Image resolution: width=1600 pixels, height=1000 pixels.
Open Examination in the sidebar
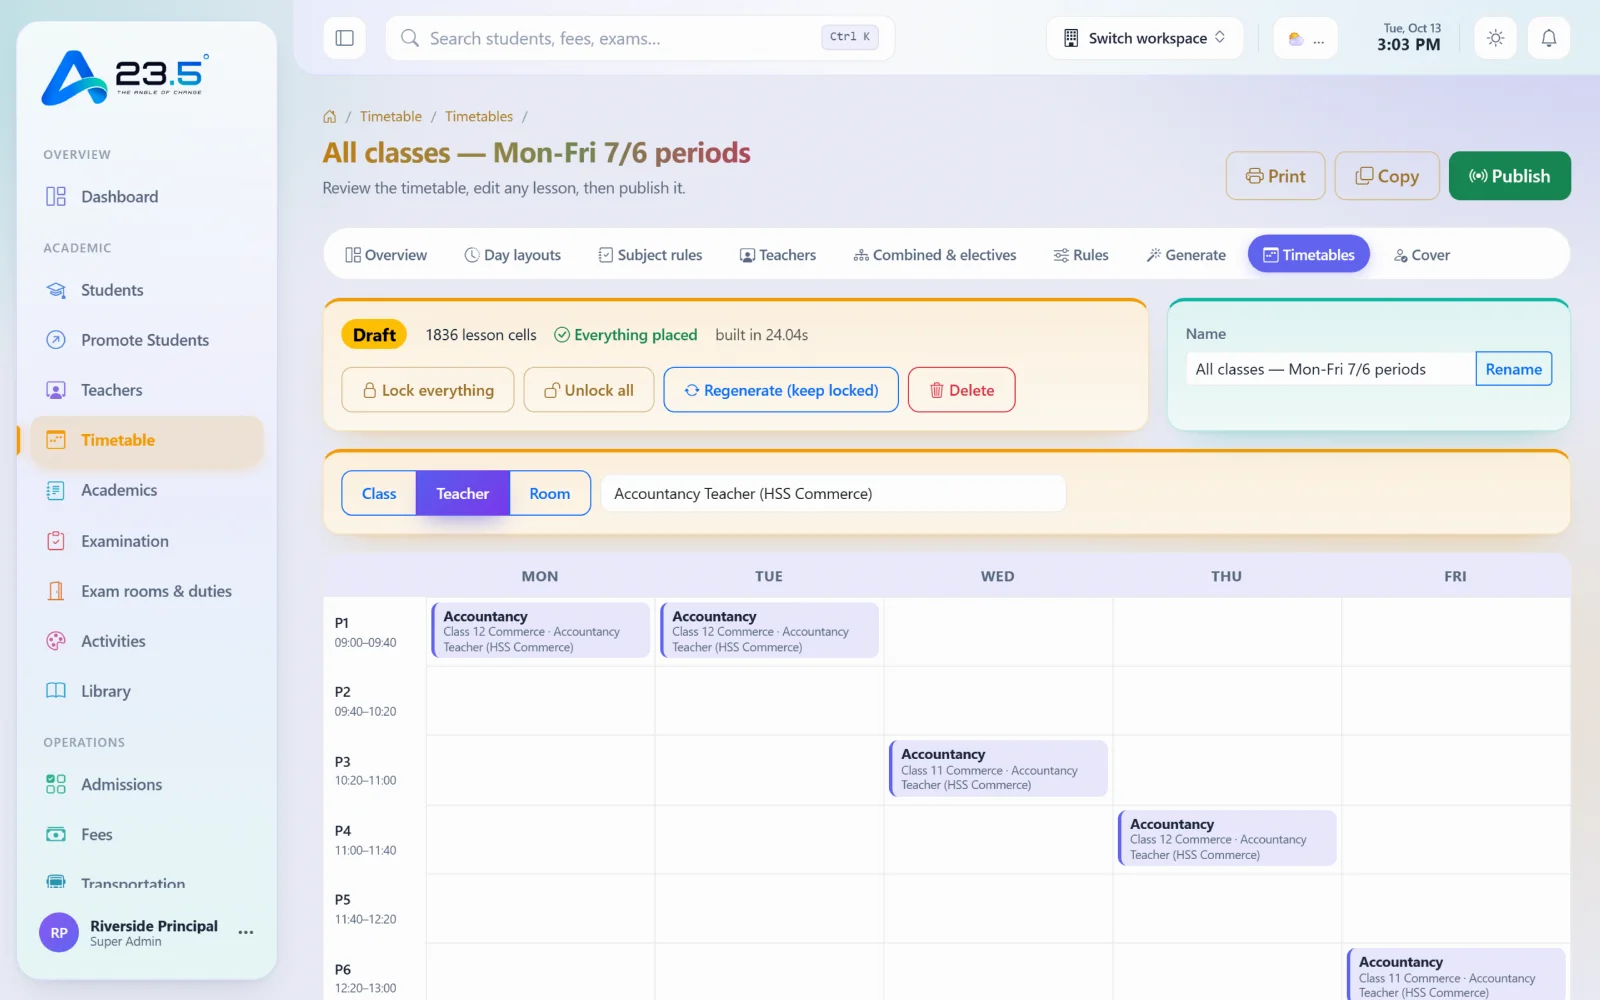coord(147,541)
